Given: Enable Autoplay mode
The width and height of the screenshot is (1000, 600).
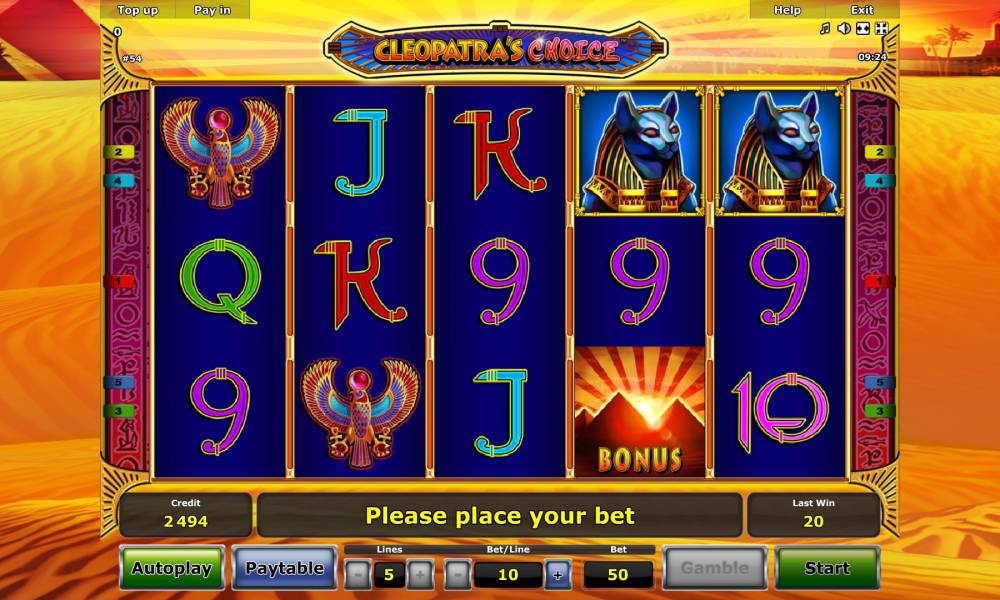Looking at the screenshot, I should click(172, 568).
